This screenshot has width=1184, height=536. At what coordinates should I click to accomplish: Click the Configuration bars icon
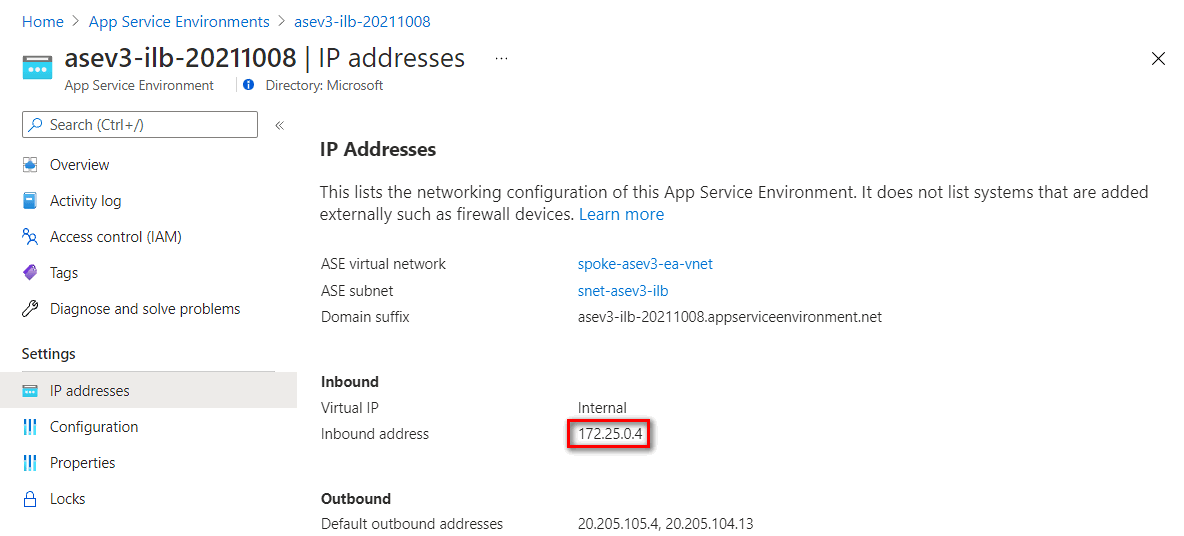30,427
